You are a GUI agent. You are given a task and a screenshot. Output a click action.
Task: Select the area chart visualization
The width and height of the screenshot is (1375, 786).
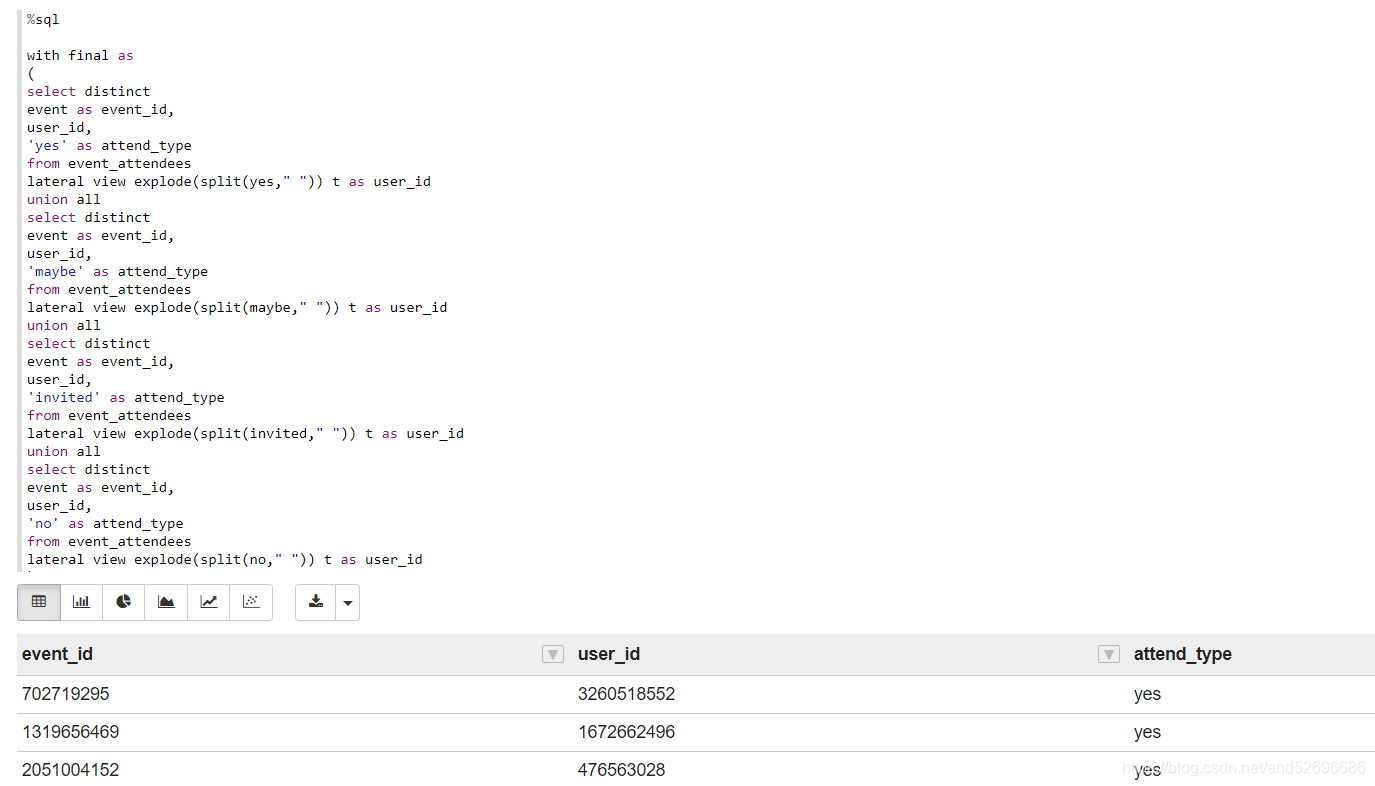[166, 602]
